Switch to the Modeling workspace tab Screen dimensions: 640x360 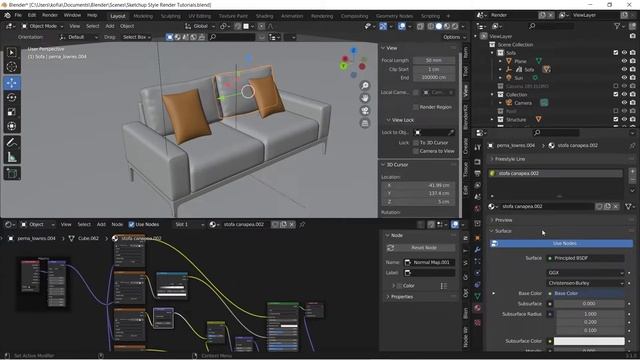coord(143,16)
